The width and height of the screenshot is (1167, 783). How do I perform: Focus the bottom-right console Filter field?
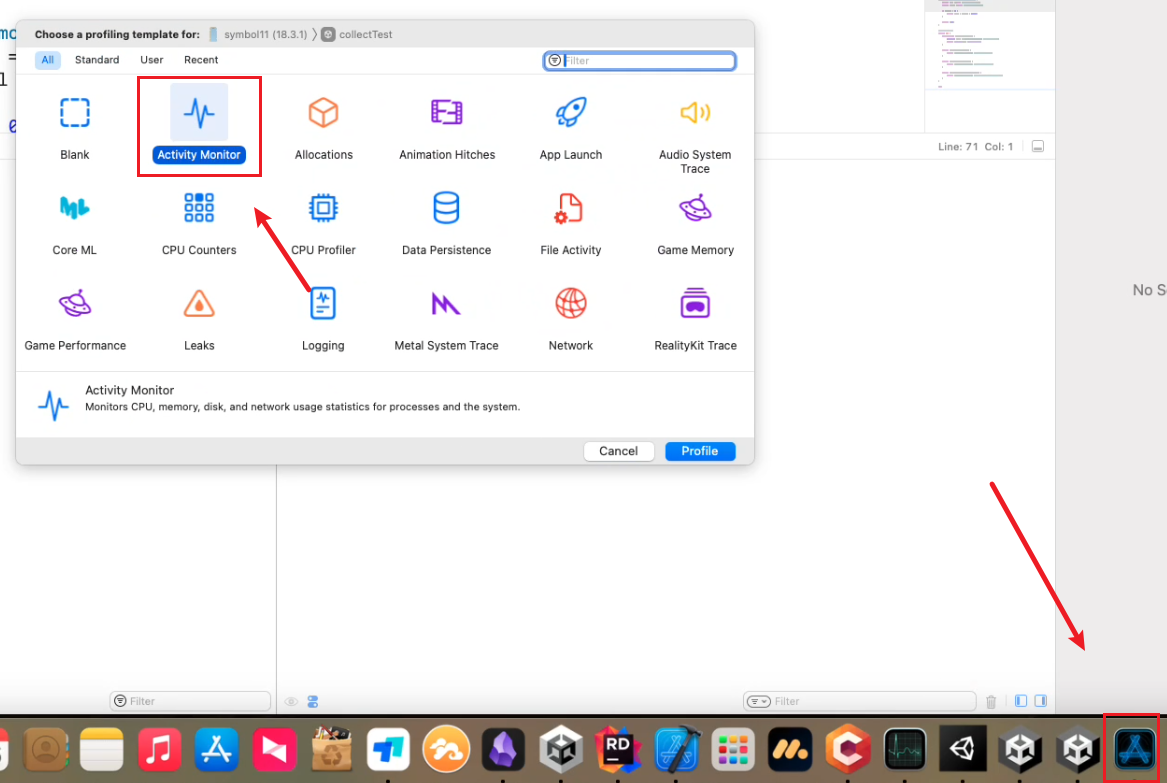860,701
